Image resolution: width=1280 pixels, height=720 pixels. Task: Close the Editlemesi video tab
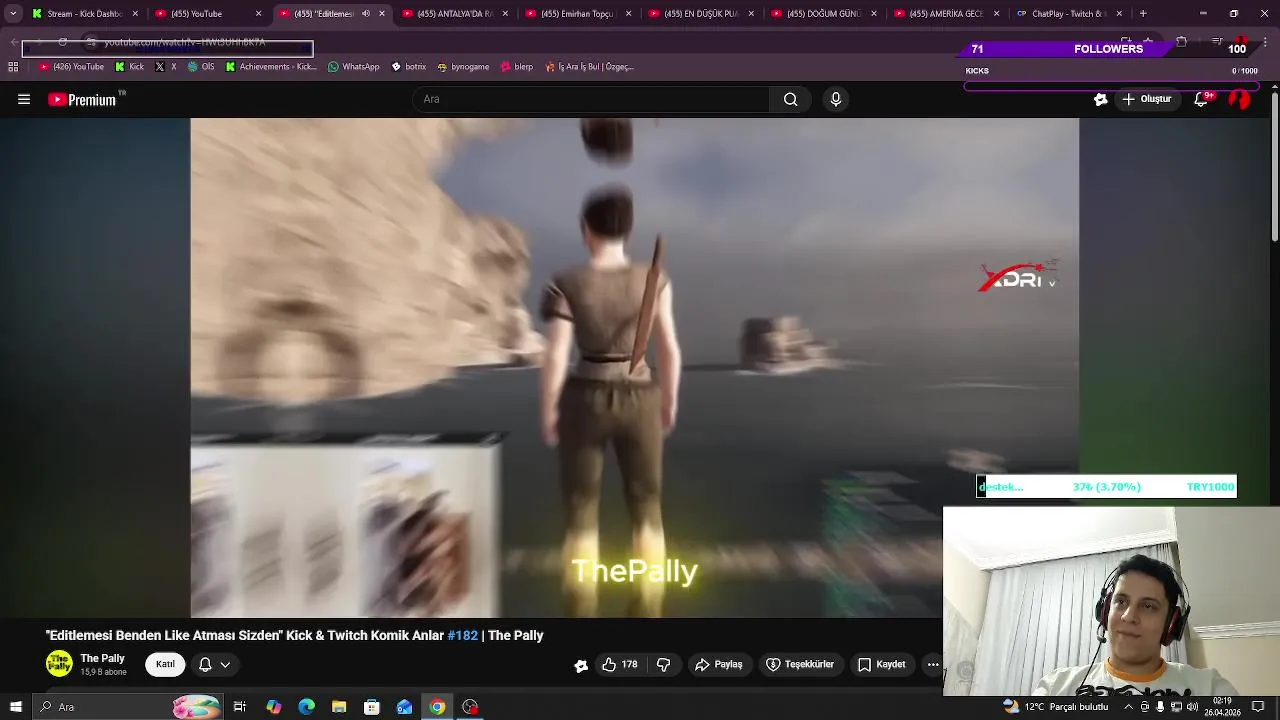point(381,14)
